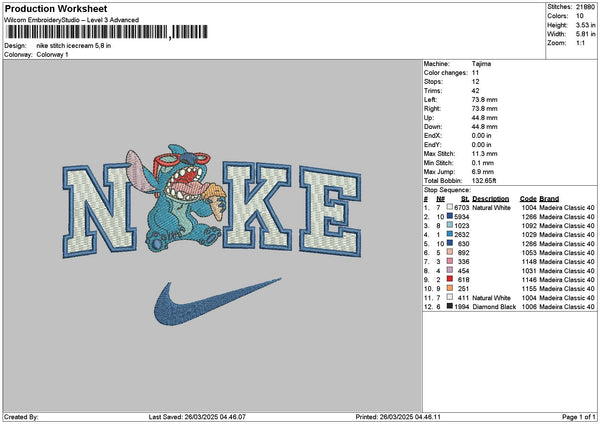Screen dimensions: 600x424
Task: Select thread code 1029
Action: pos(529,235)
